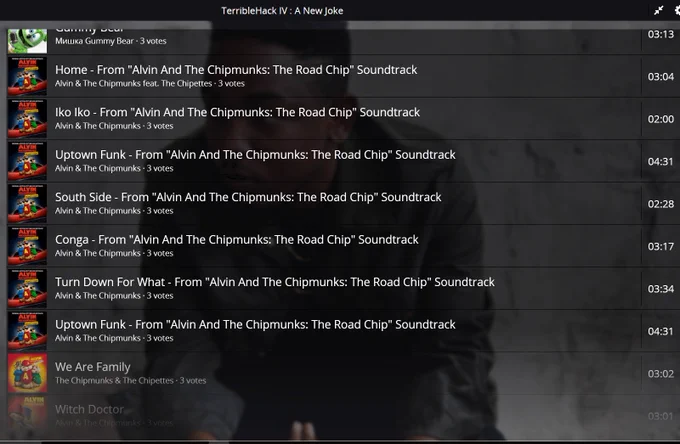Viewport: 680px width, 444px height.
Task: Select the Home - From "Alvin And The Chipmunks" track title
Action: pyautogui.click(x=236, y=70)
